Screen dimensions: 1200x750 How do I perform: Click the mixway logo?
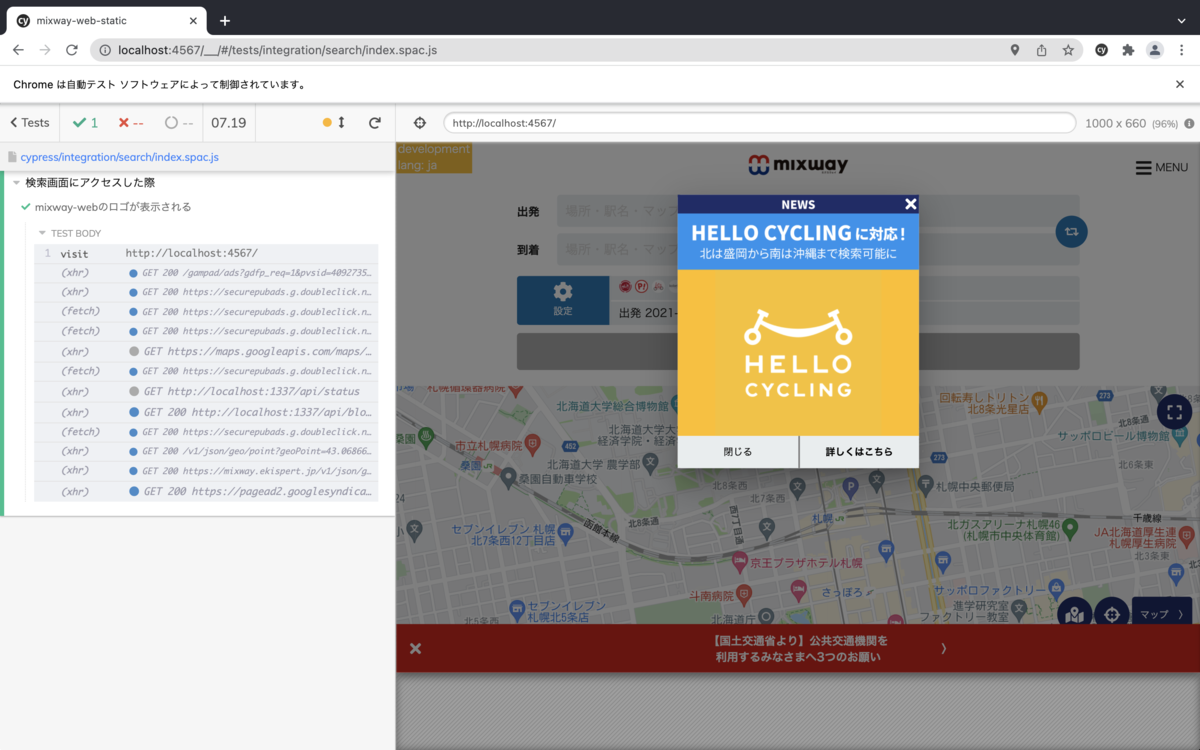pos(797,165)
